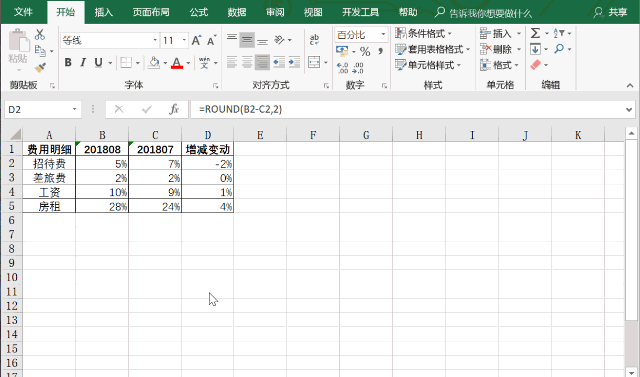Switch to the 插入 Insert tab

coord(104,12)
